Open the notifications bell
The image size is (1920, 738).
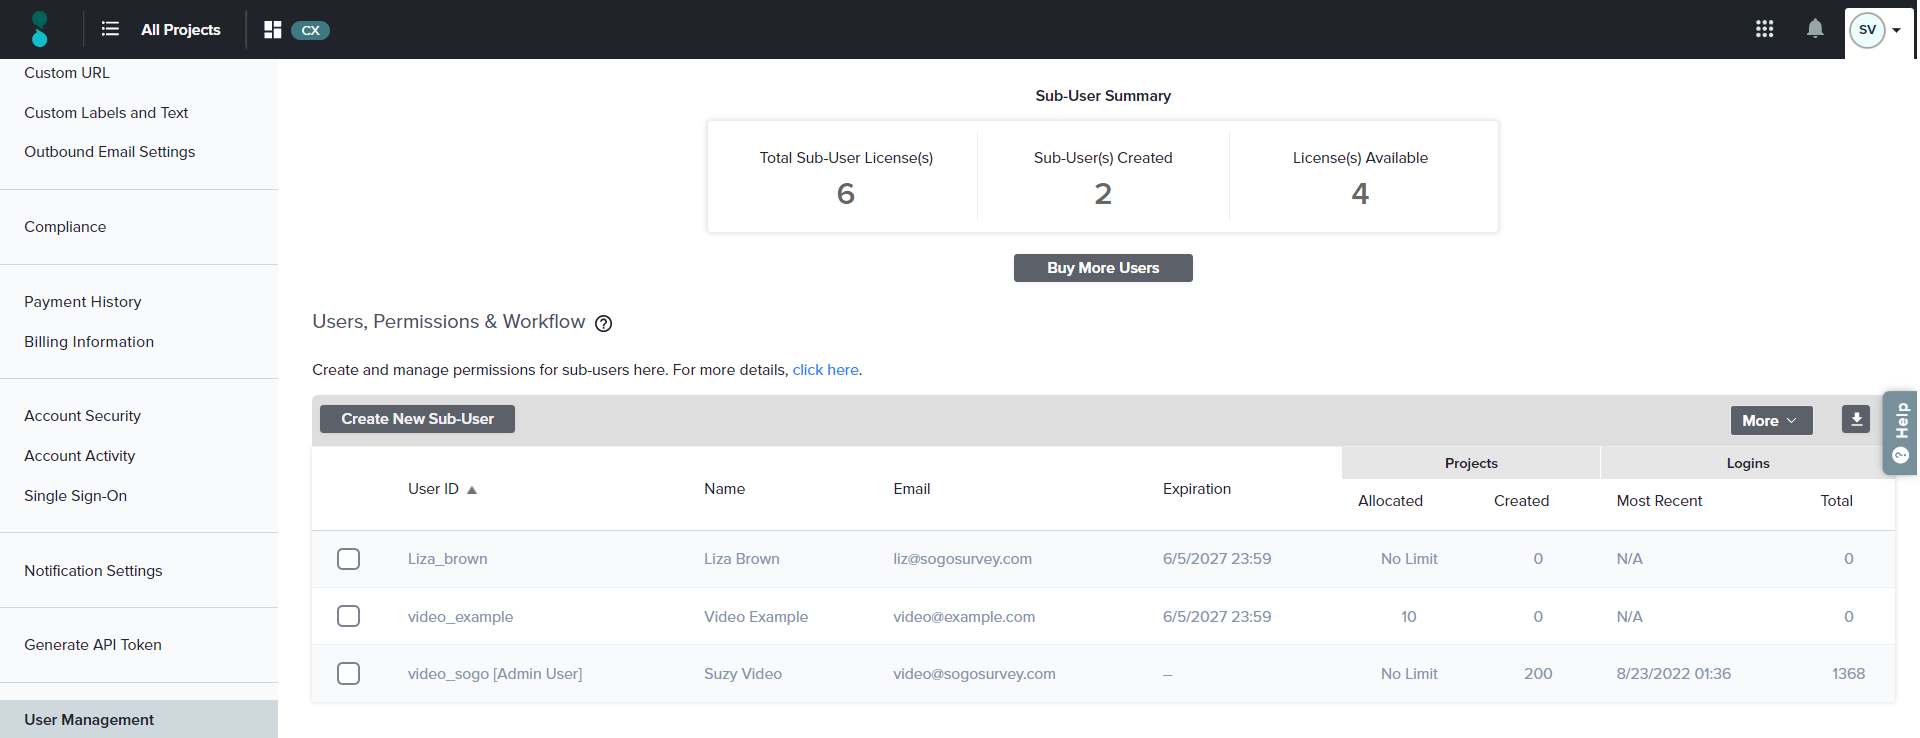(1815, 29)
